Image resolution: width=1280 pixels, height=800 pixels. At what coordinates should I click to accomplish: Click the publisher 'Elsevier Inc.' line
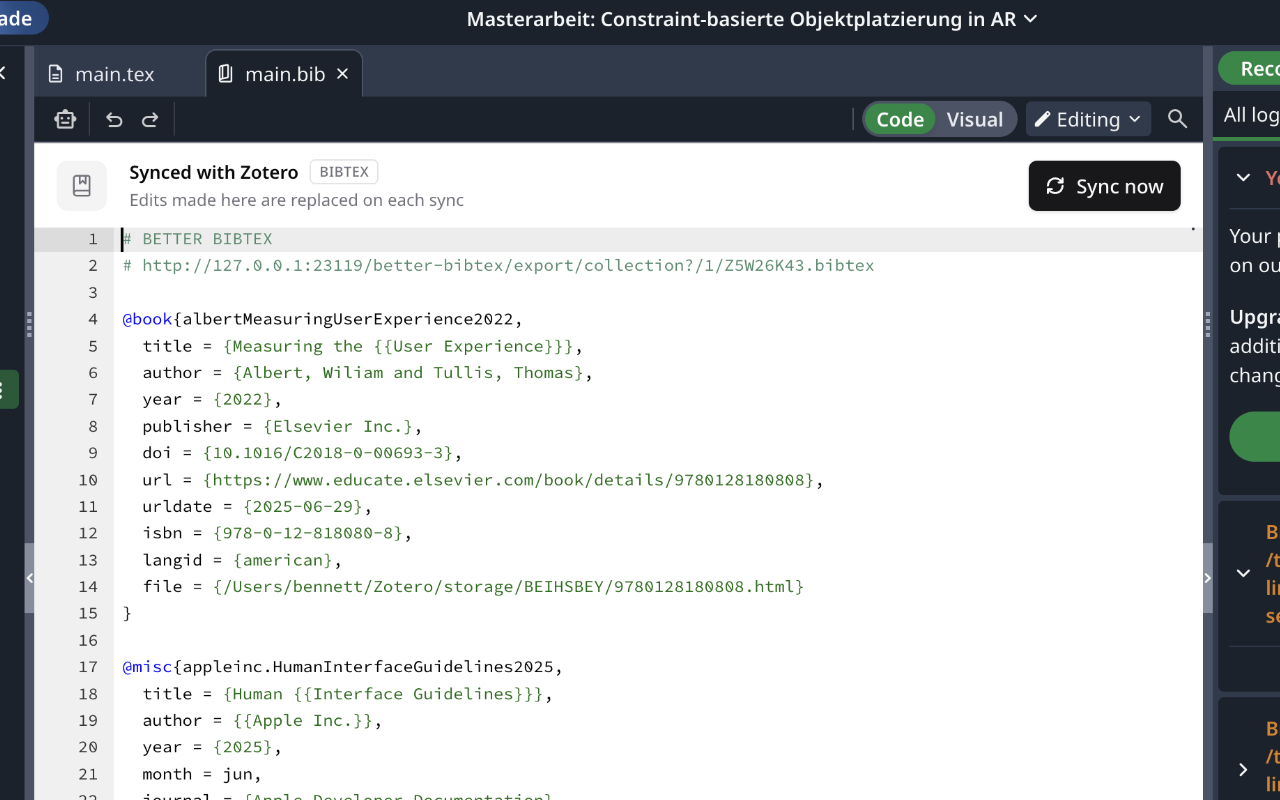283,426
